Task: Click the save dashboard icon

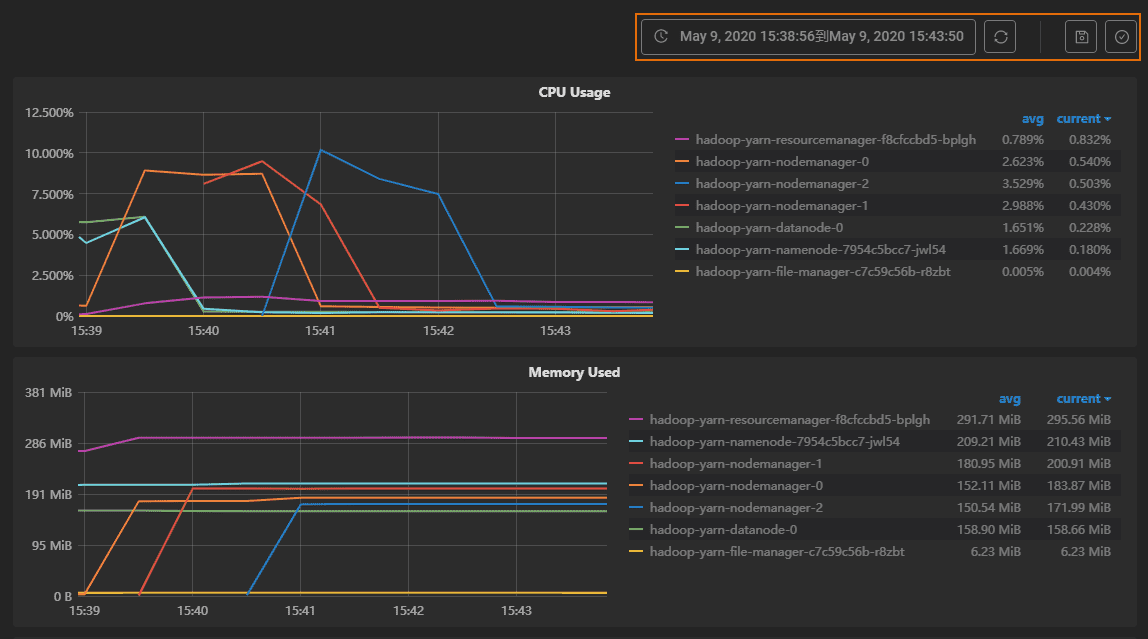Action: pos(1081,37)
